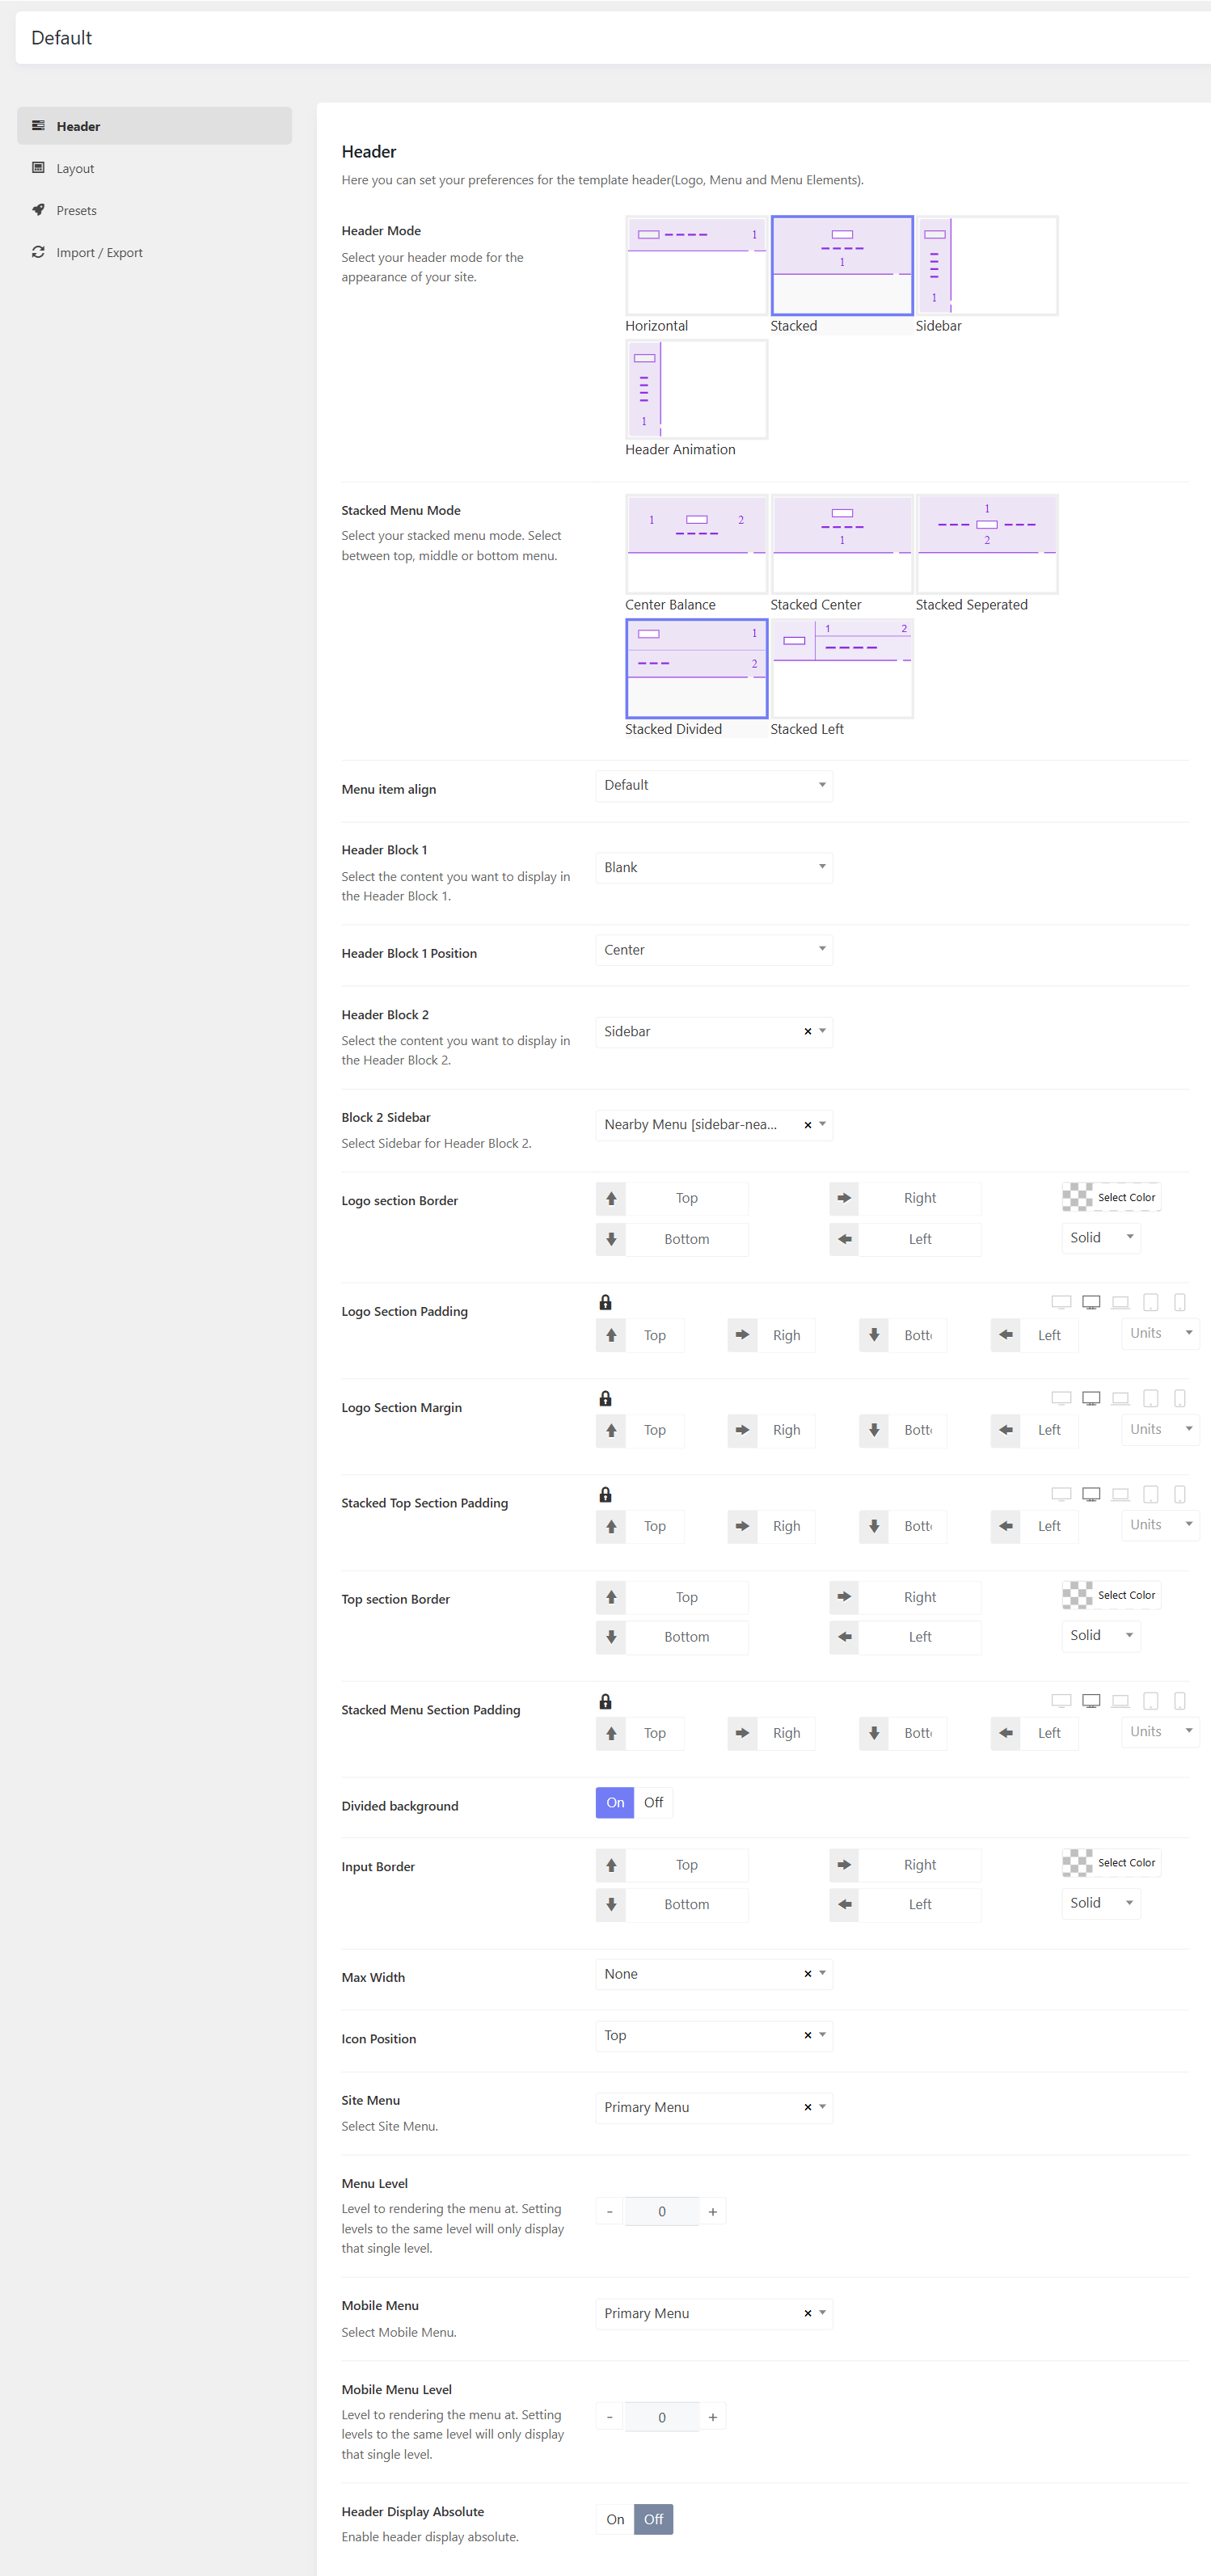Viewport: 1211px width, 2576px height.
Task: Click the Stacked Top Section Padding lock icon
Action: coord(605,1494)
